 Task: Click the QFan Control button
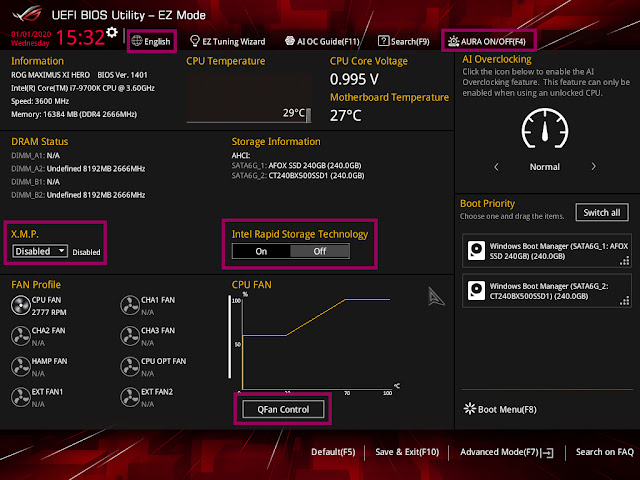point(283,409)
